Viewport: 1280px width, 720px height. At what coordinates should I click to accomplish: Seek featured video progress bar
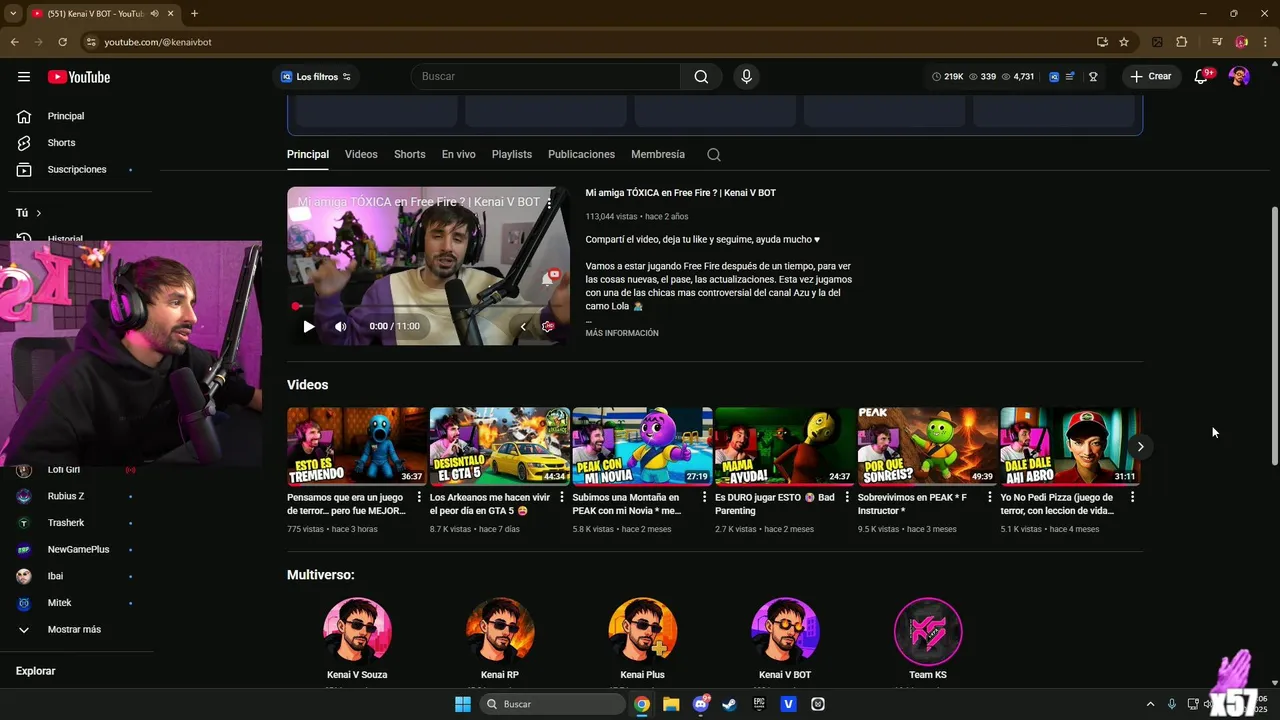428,307
